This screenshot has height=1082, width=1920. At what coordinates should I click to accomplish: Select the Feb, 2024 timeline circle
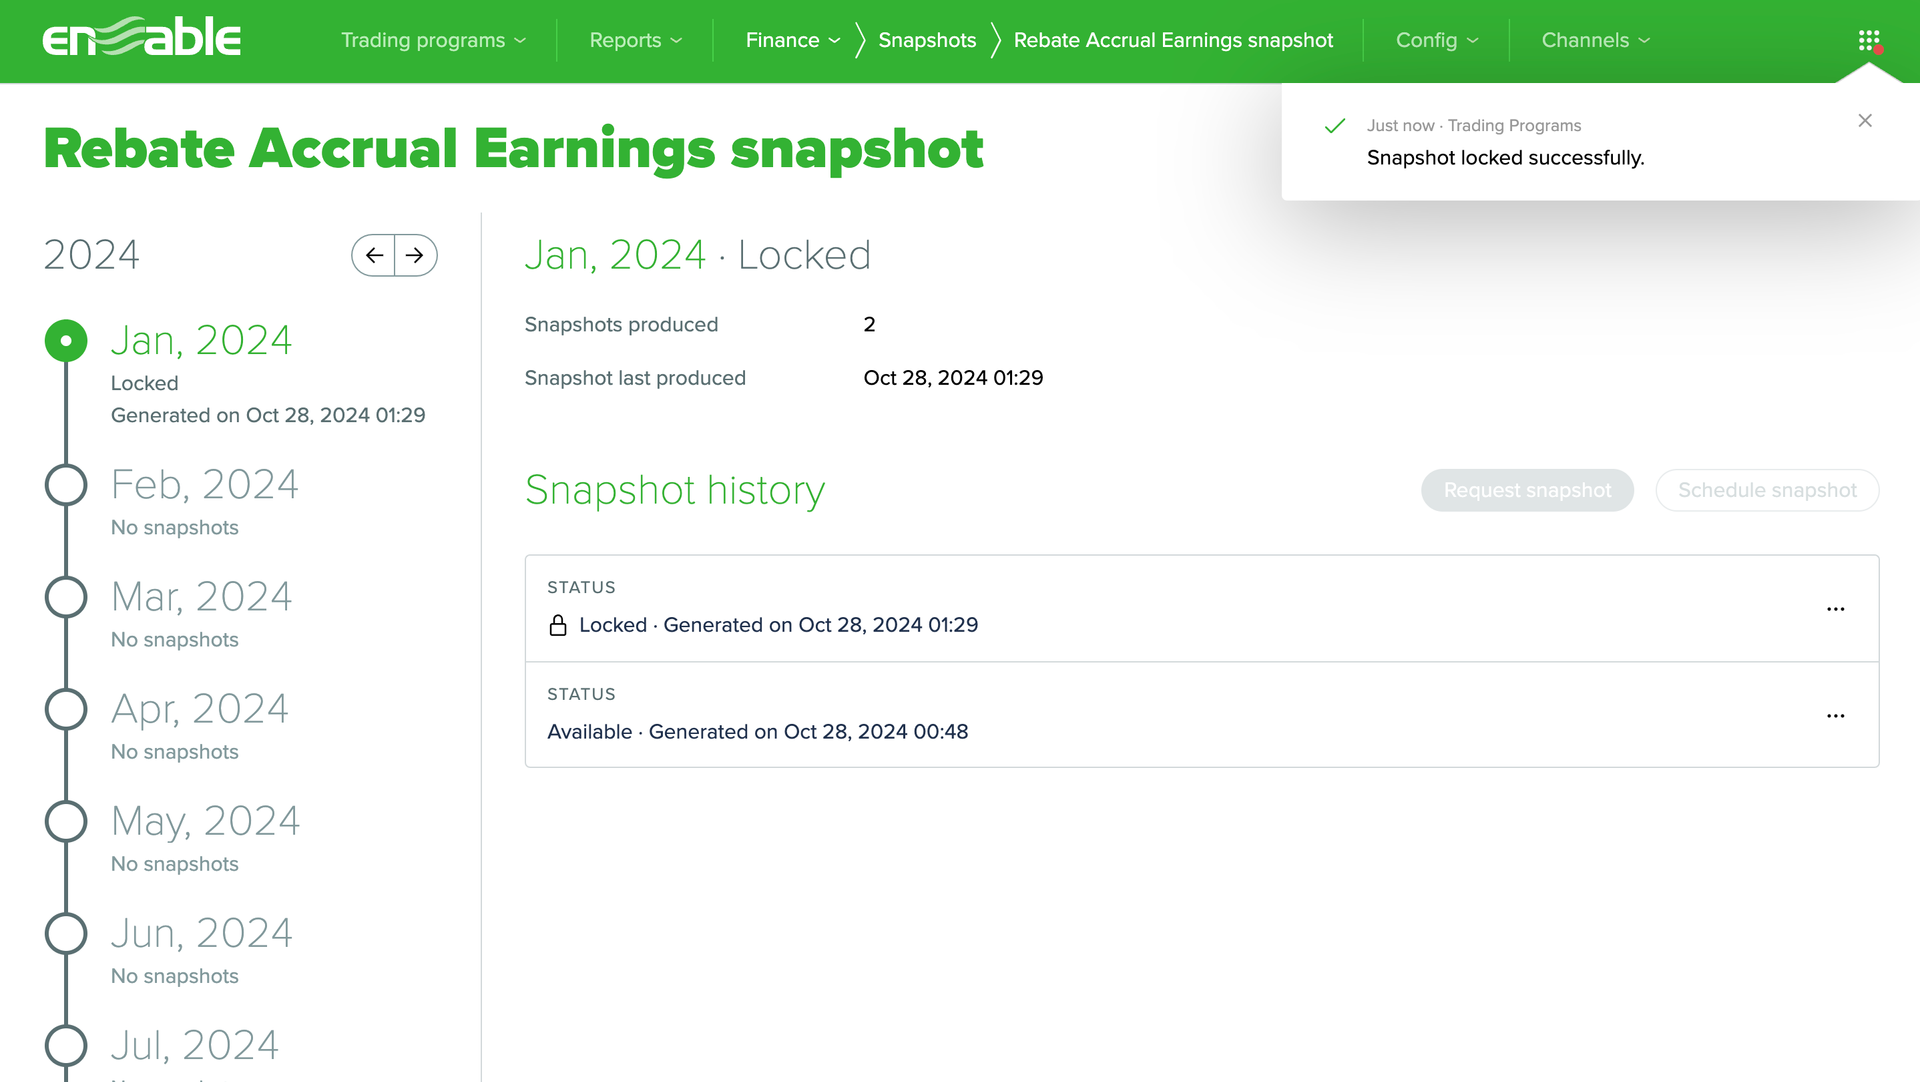tap(66, 485)
